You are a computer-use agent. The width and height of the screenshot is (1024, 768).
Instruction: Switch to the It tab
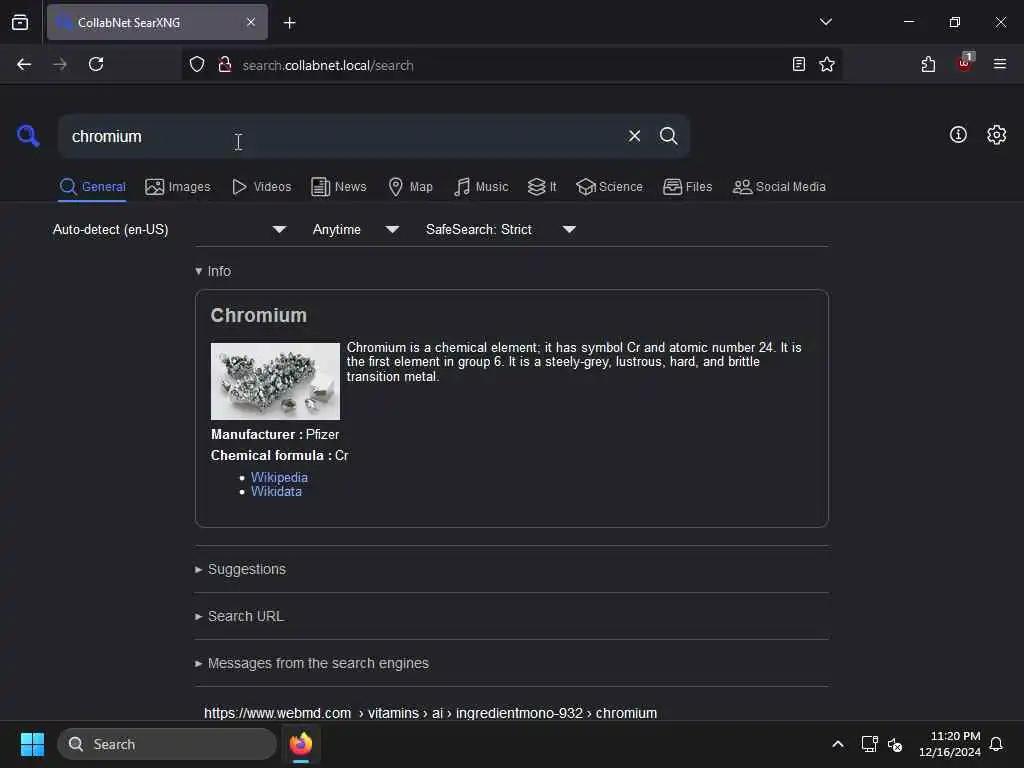pos(542,187)
